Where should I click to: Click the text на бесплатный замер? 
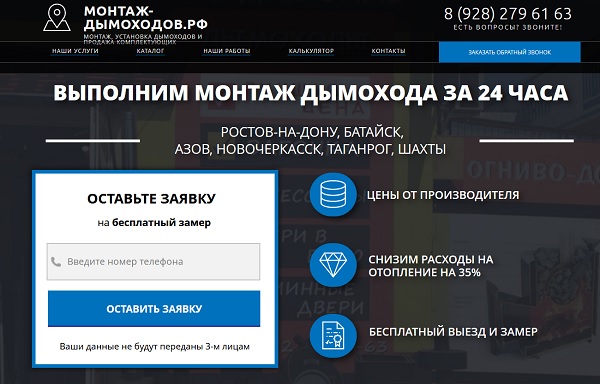(x=154, y=223)
